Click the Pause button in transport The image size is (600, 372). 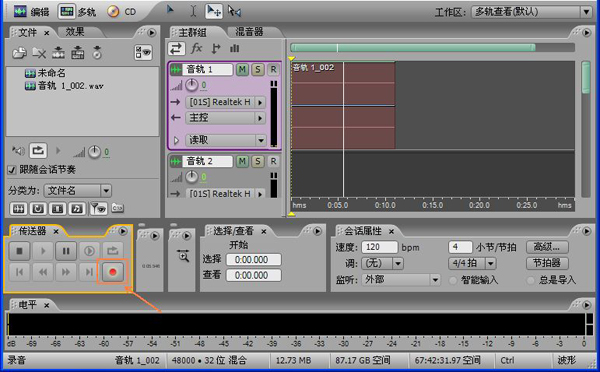(66, 251)
